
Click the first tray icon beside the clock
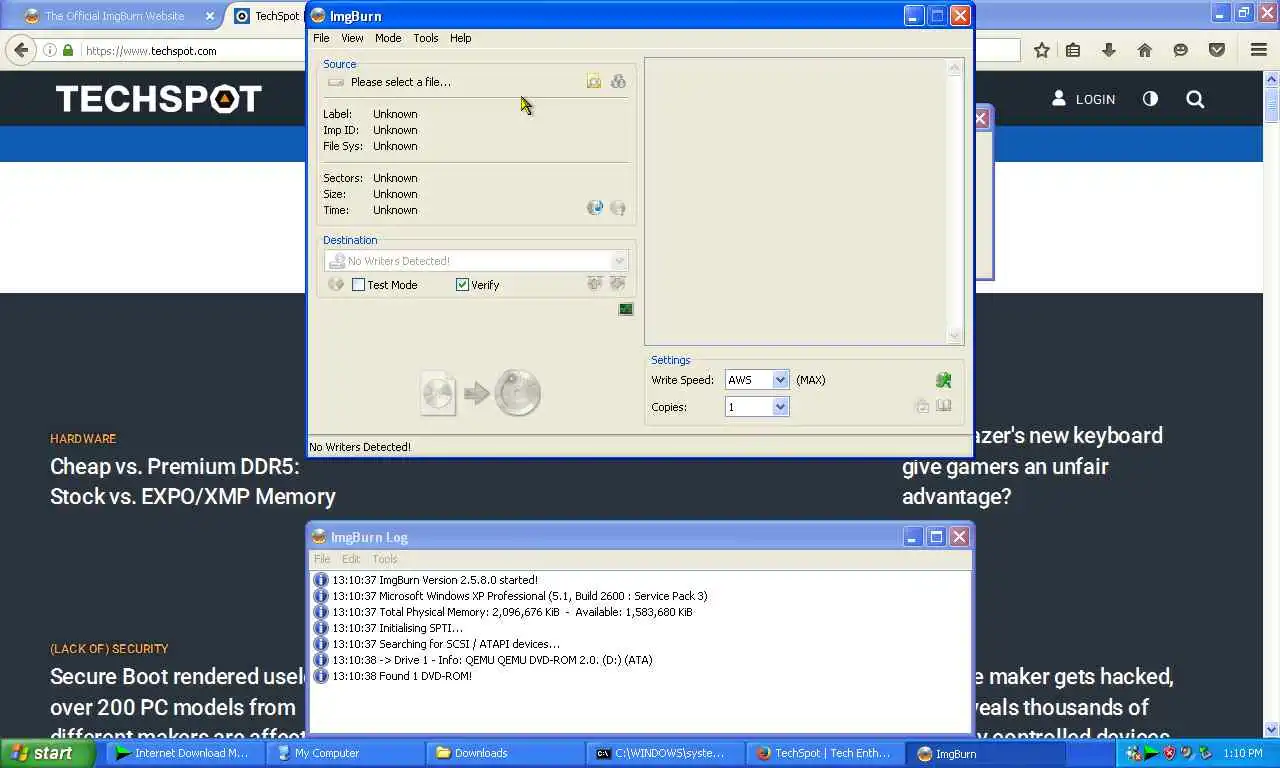[x=1132, y=753]
